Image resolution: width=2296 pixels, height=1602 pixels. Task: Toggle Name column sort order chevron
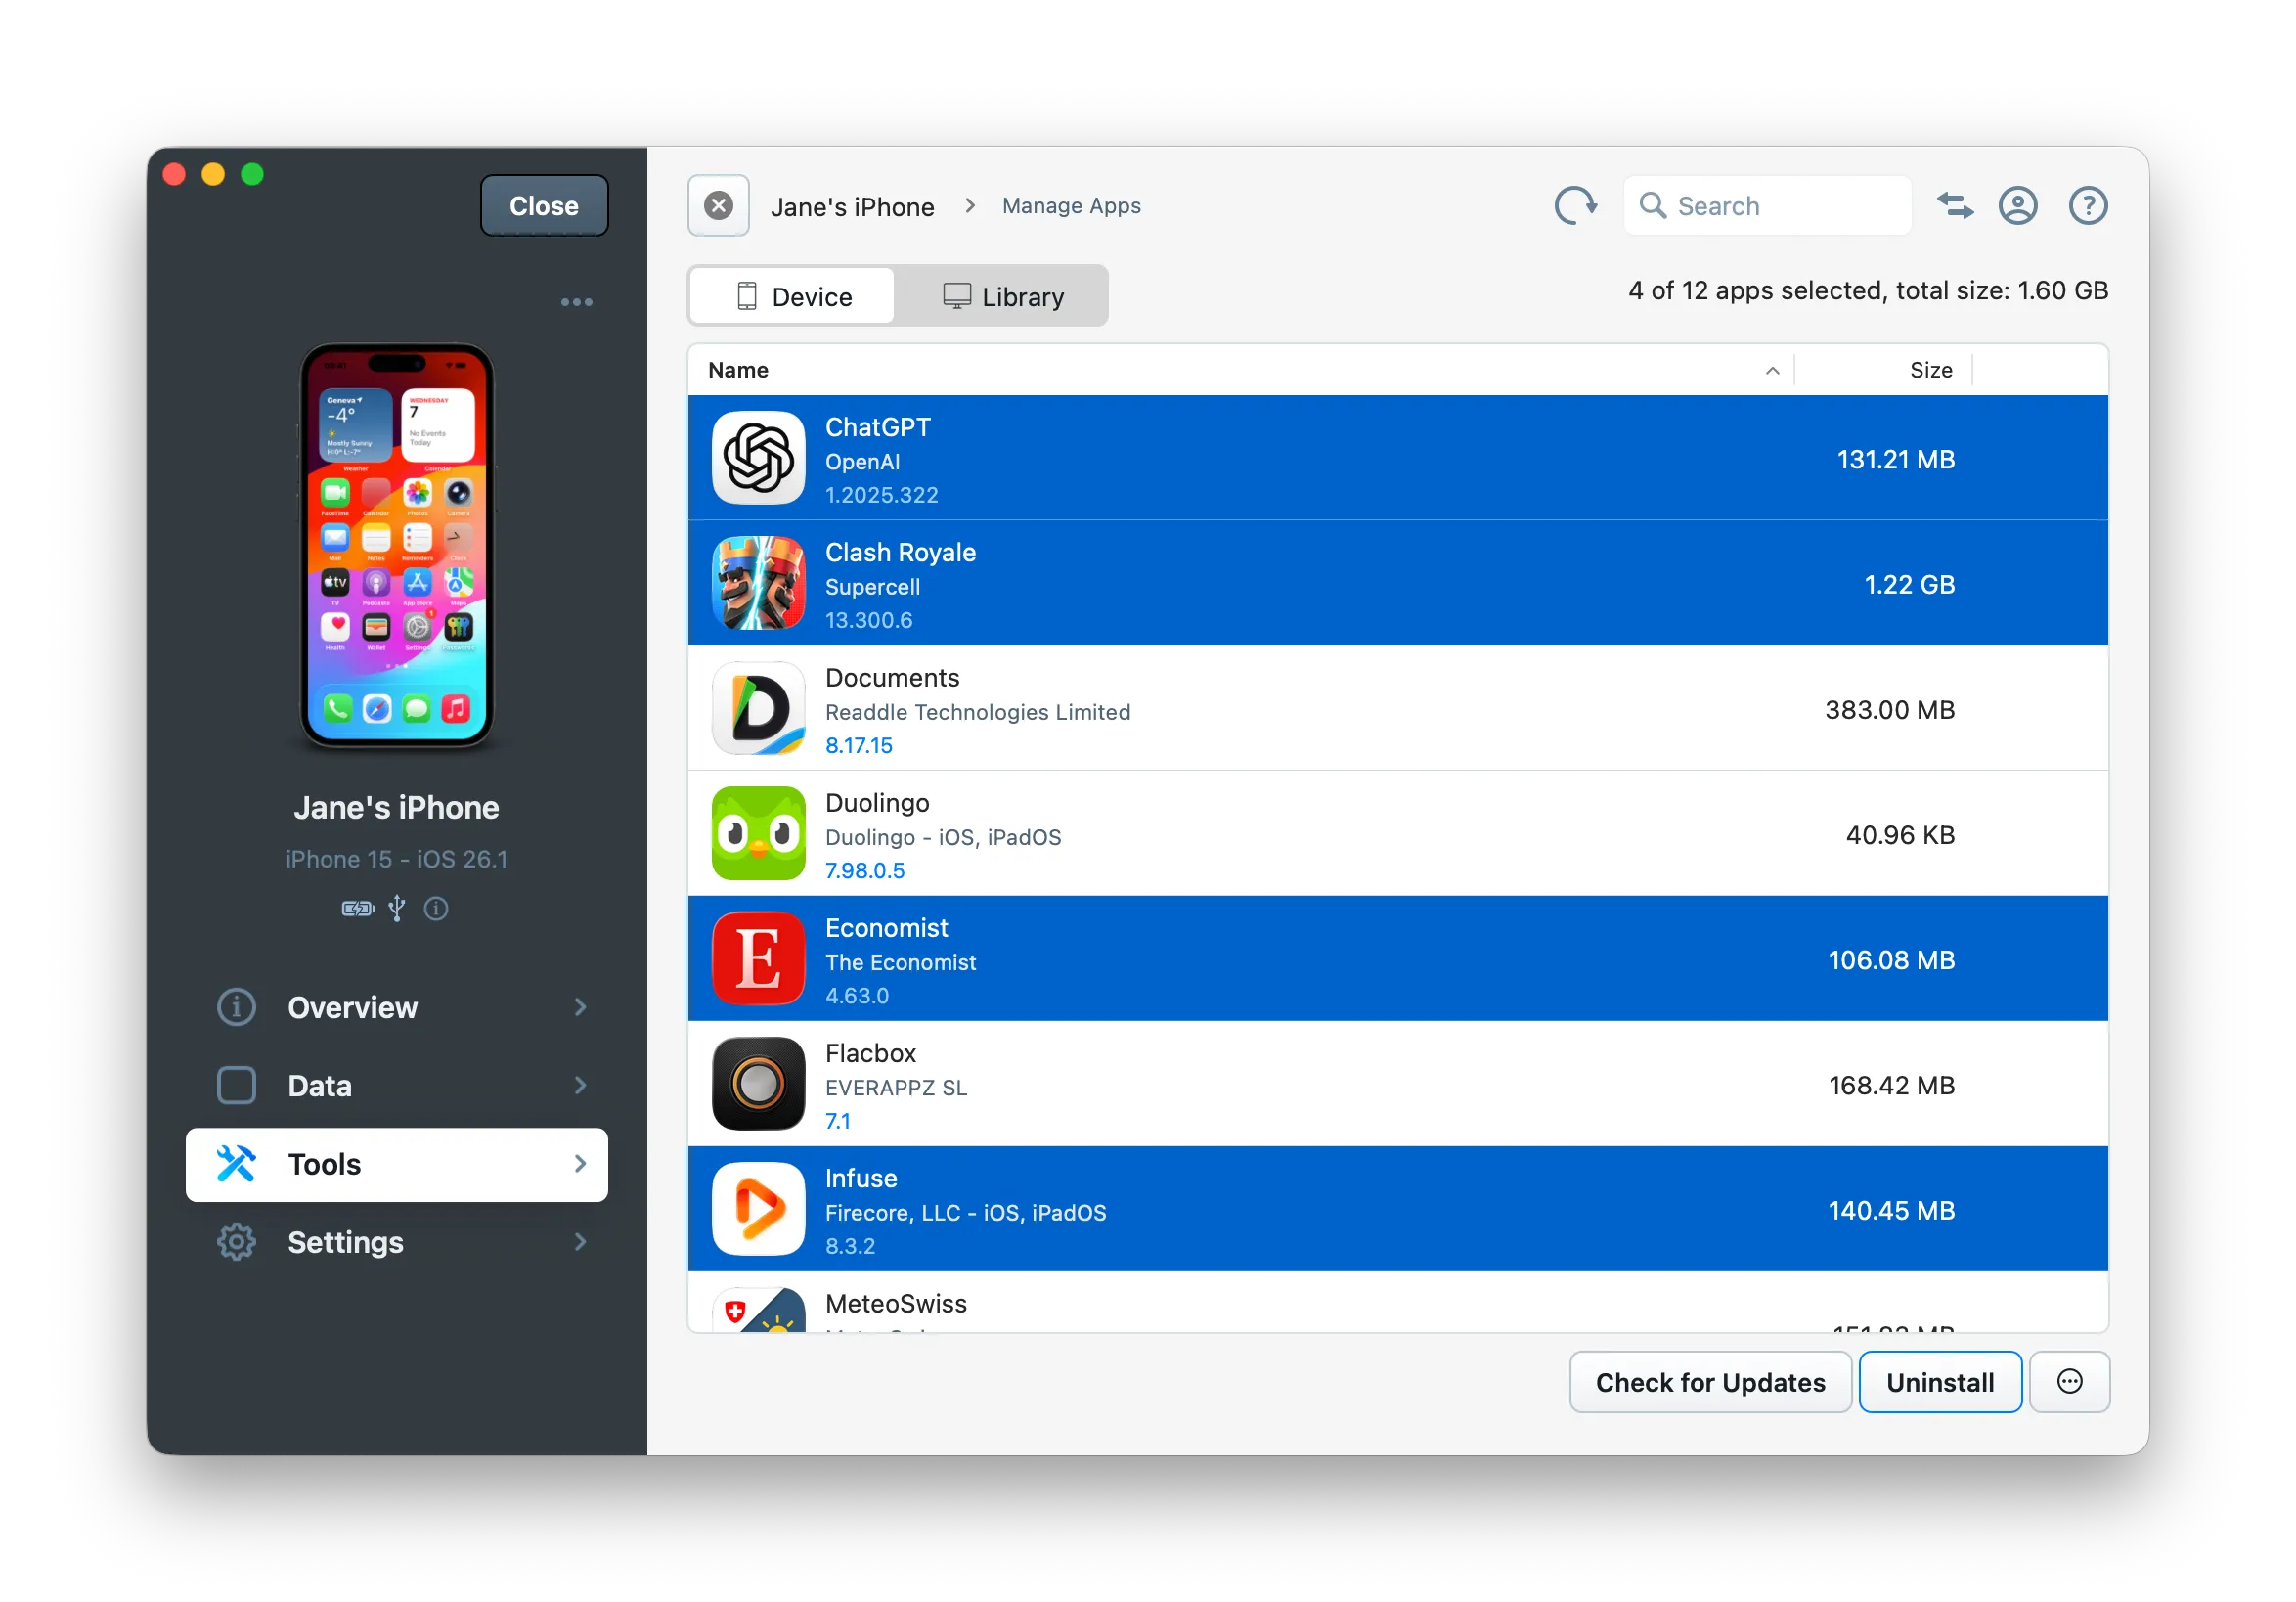1772,370
